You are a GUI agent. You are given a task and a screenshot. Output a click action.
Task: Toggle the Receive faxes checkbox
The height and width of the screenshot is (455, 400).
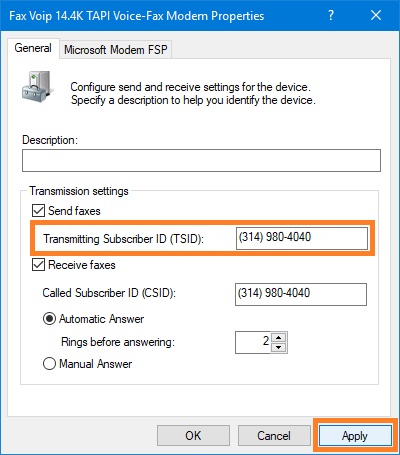[x=38, y=265]
